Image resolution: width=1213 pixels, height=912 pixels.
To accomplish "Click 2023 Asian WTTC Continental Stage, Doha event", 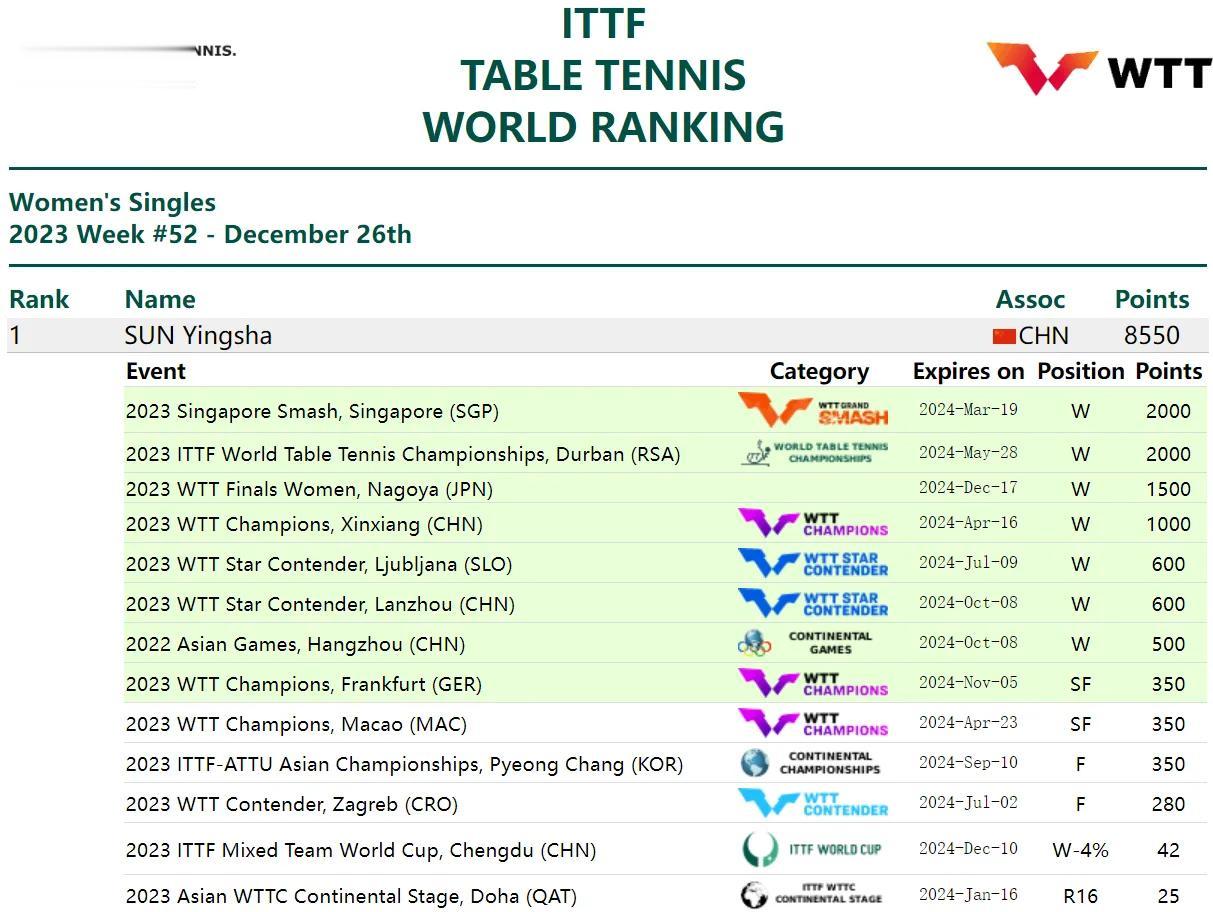I will [x=351, y=896].
